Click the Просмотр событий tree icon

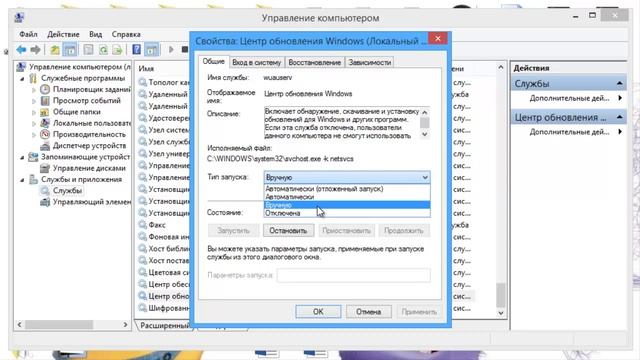point(45,100)
